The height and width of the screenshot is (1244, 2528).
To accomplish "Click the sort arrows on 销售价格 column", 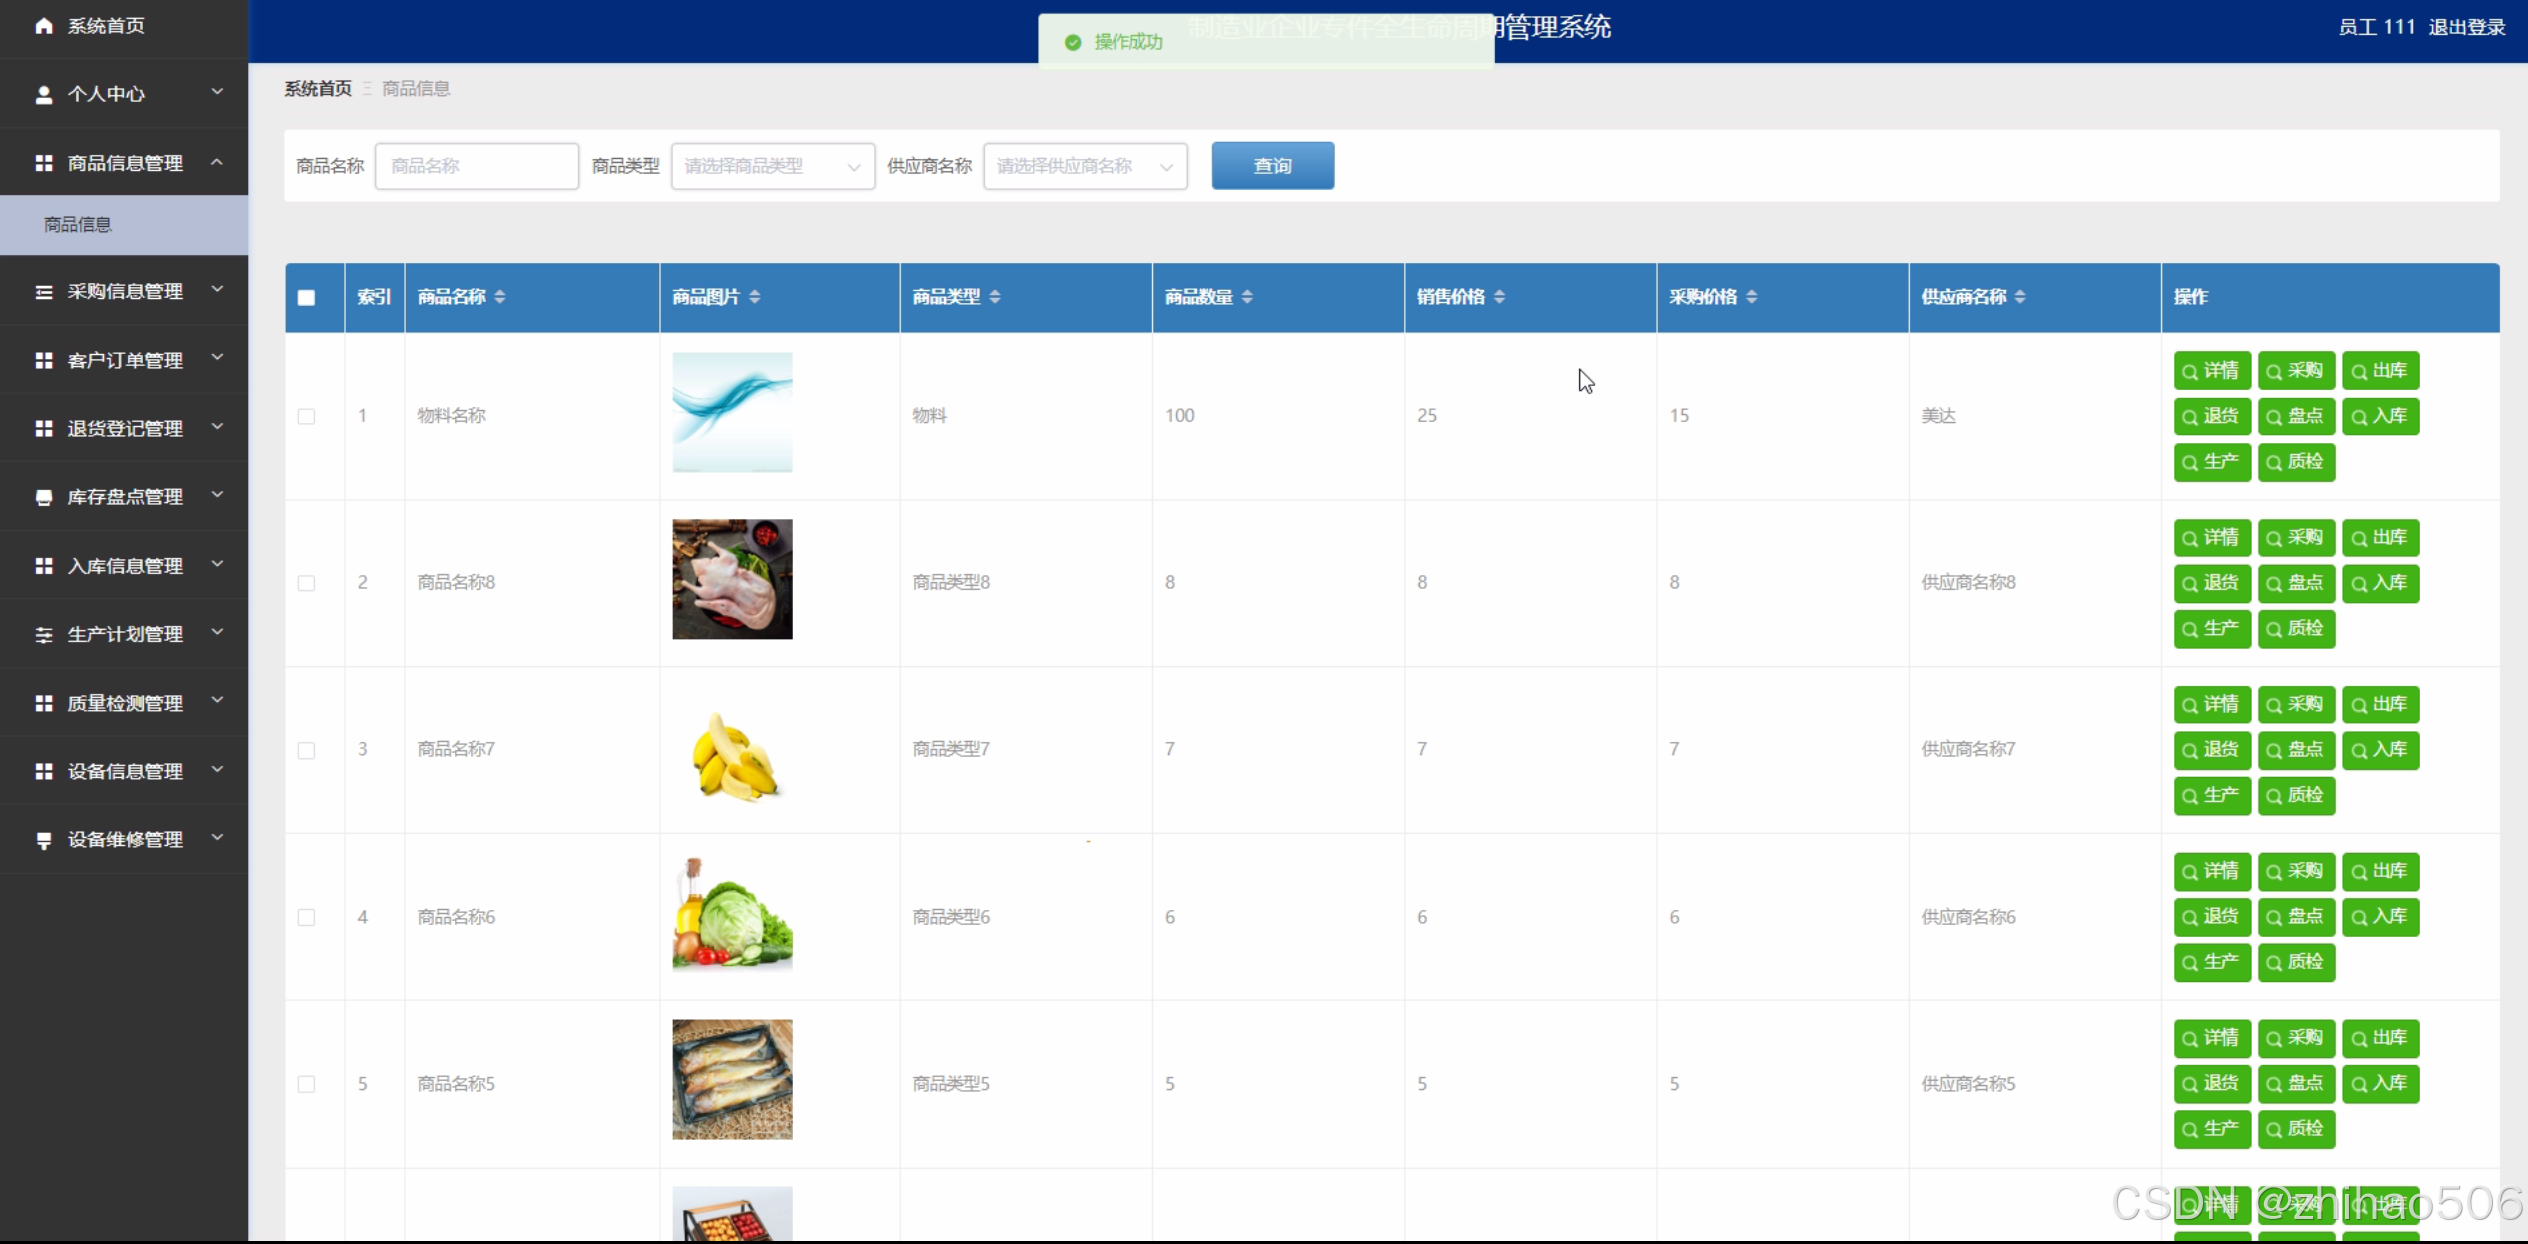I will point(1499,297).
